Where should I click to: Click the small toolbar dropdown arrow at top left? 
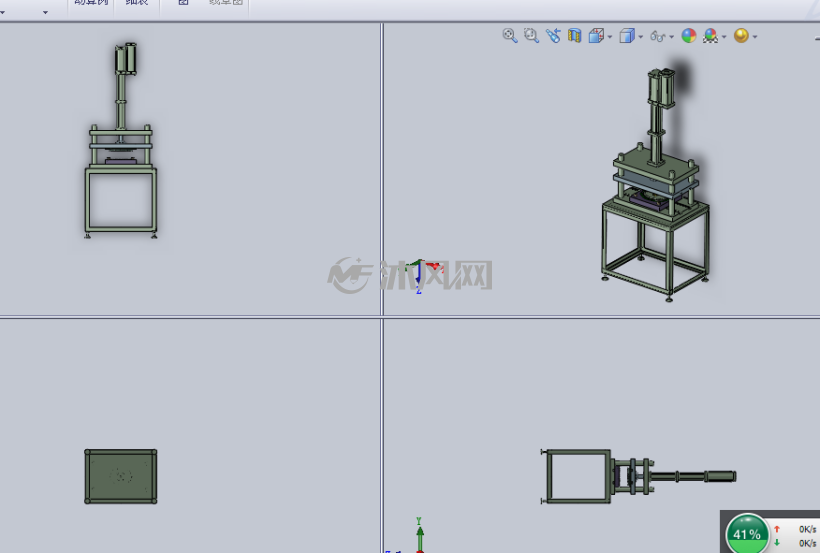click(45, 12)
